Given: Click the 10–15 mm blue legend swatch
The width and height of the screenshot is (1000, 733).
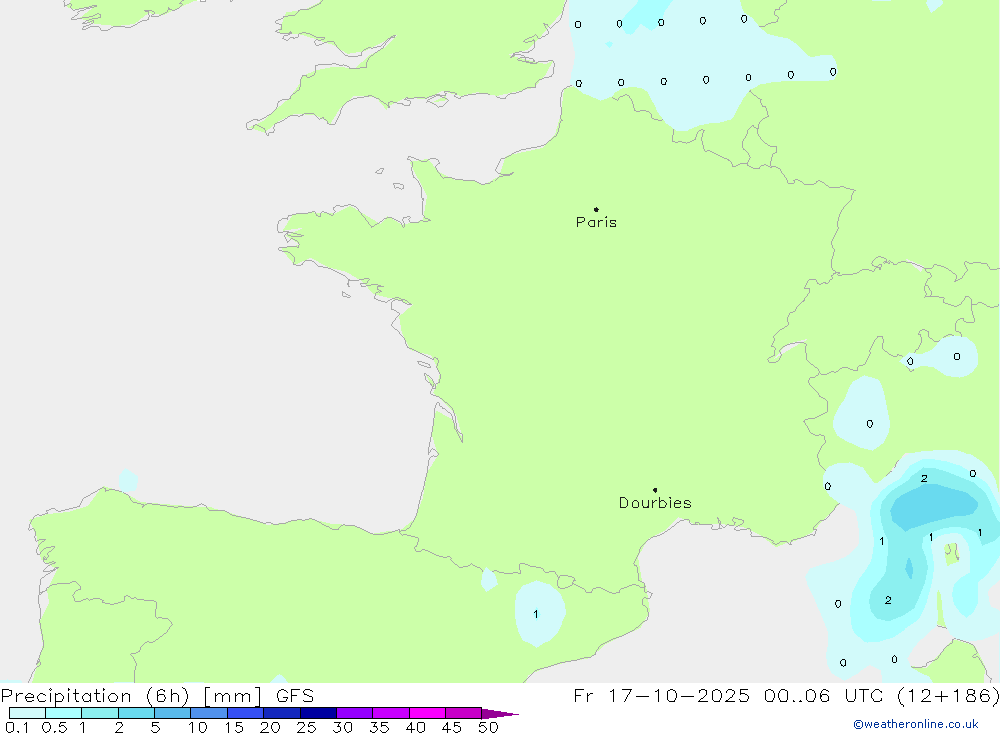Looking at the screenshot, I should [209, 713].
